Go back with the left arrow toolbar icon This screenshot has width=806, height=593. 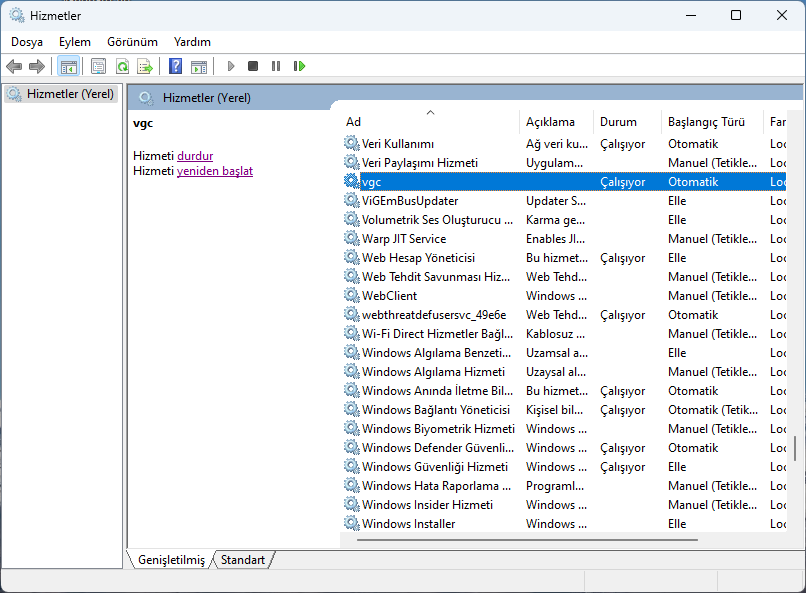point(14,66)
